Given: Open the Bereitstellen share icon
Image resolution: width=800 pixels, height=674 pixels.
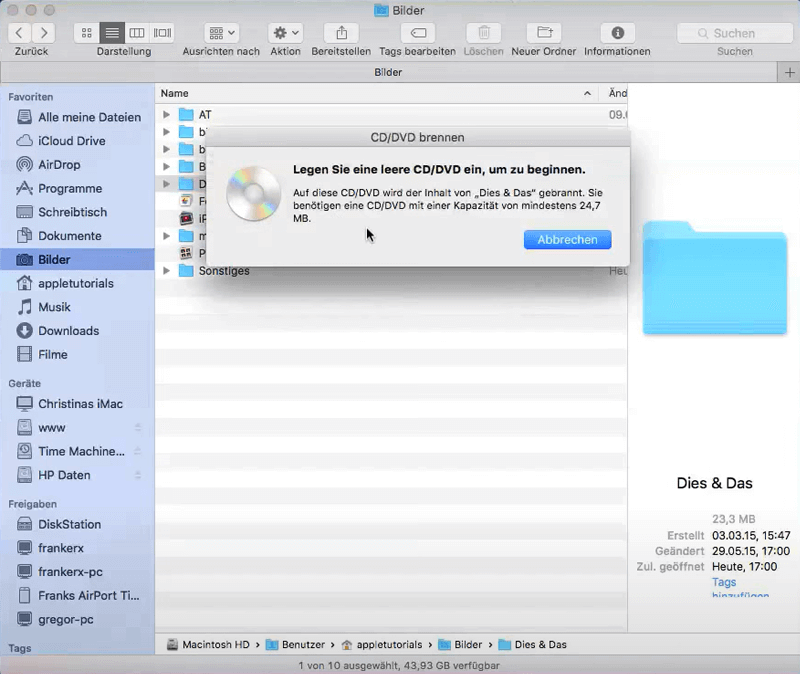Looking at the screenshot, I should pyautogui.click(x=341, y=33).
